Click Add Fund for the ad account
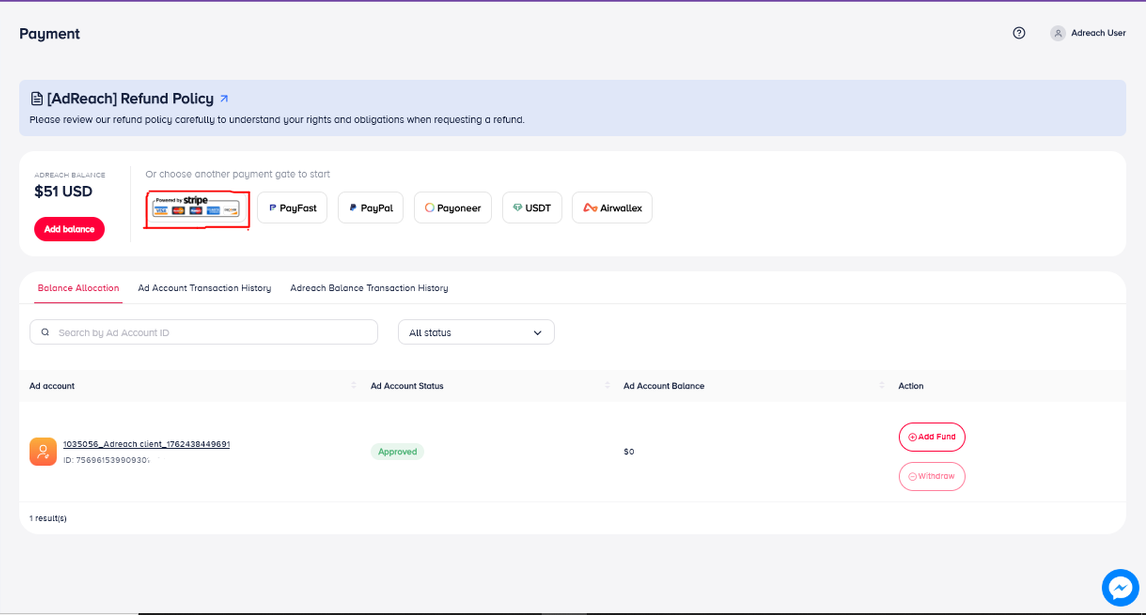The width and height of the screenshot is (1146, 615). point(932,437)
